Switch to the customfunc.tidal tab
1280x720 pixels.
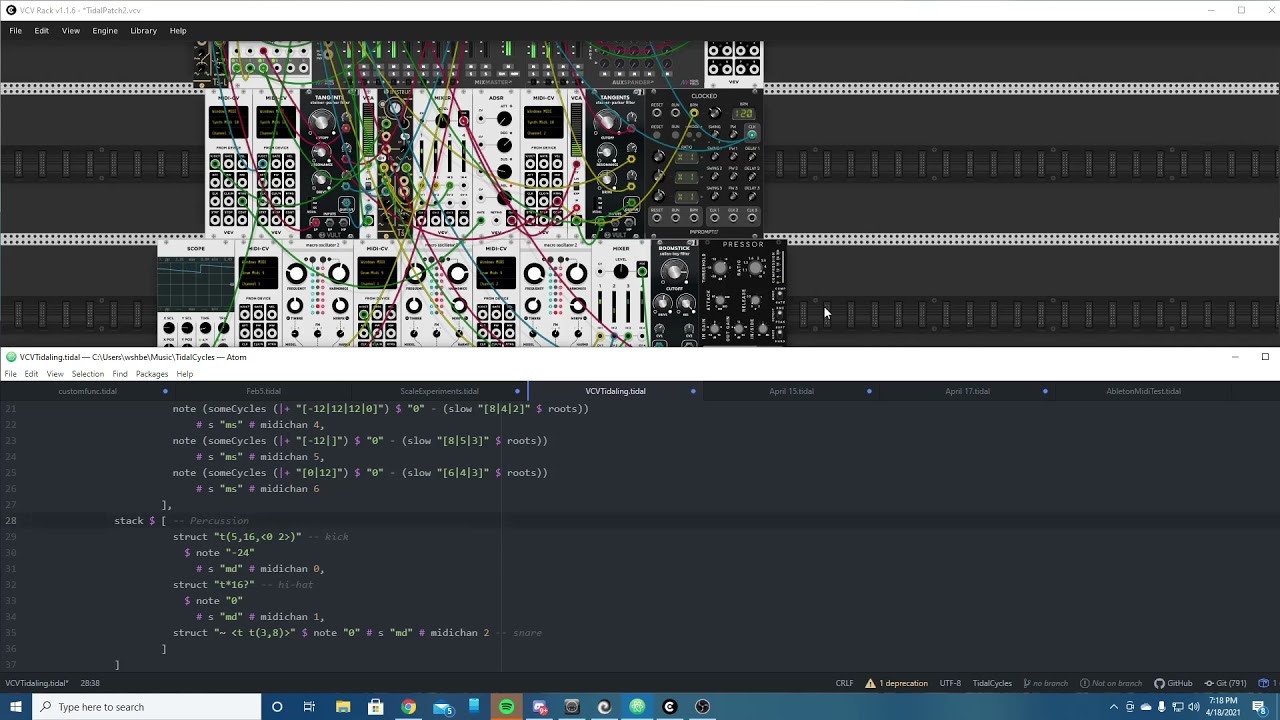[88, 391]
